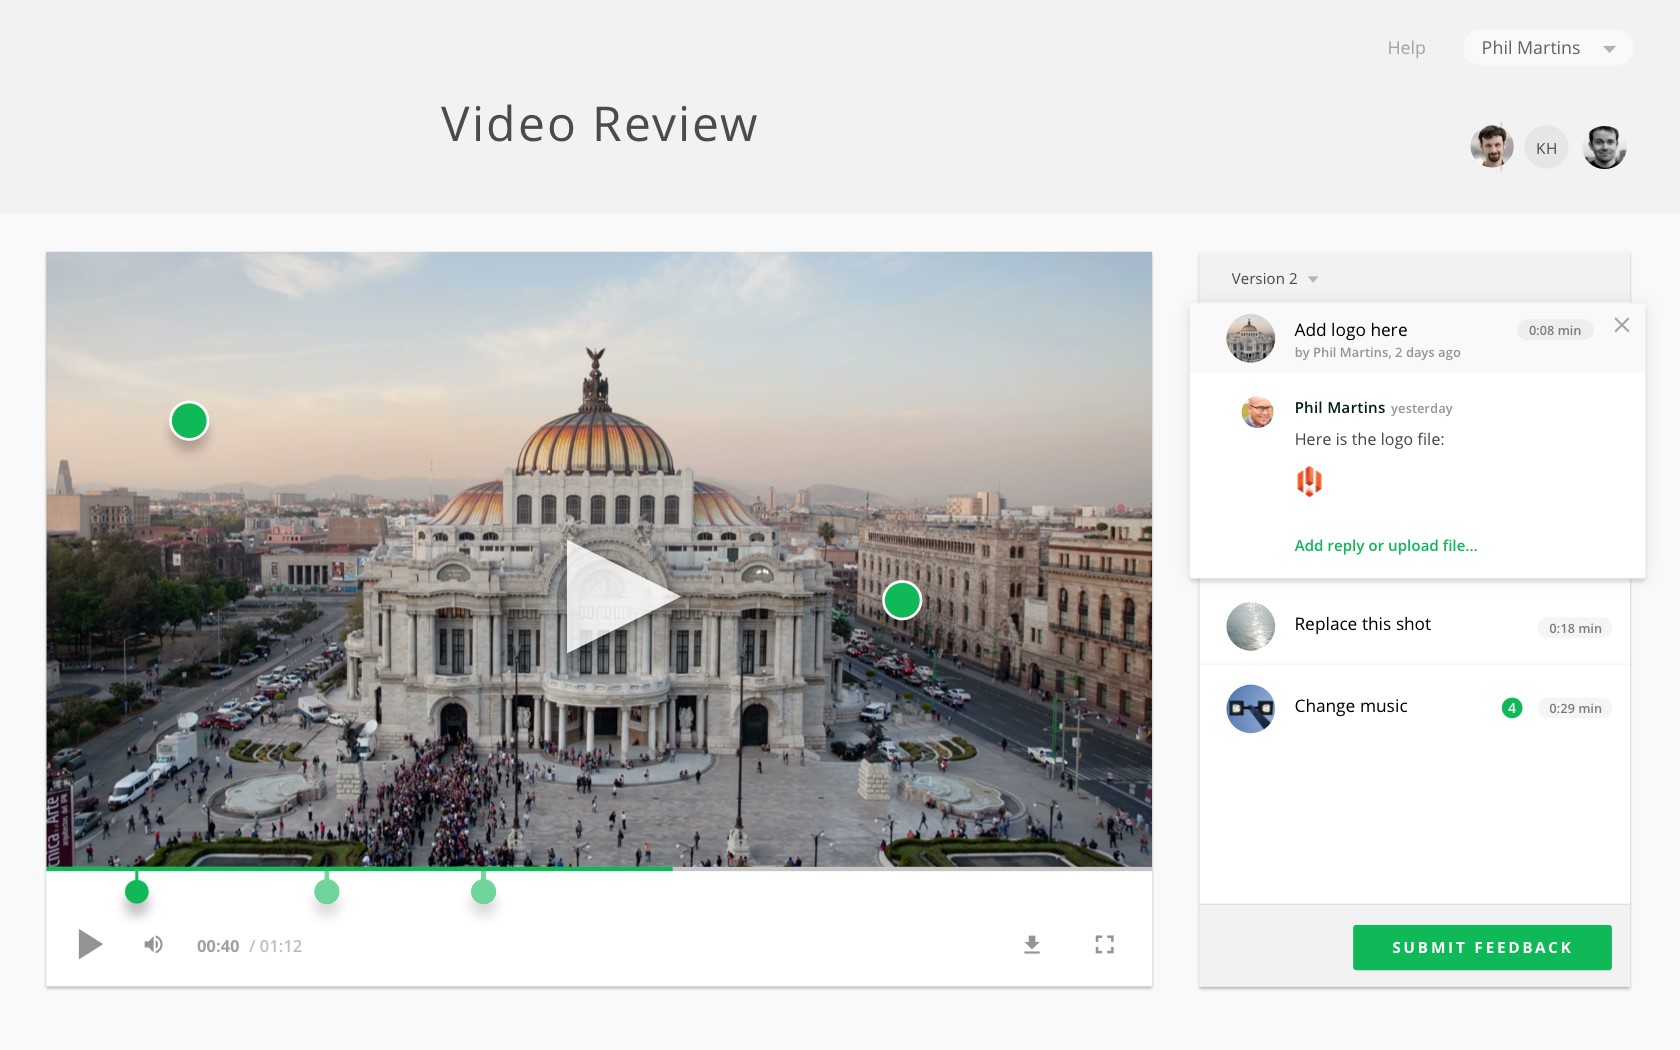Image resolution: width=1680 pixels, height=1050 pixels.
Task: Enter fullscreen mode with the fullscreen icon
Action: tap(1104, 944)
